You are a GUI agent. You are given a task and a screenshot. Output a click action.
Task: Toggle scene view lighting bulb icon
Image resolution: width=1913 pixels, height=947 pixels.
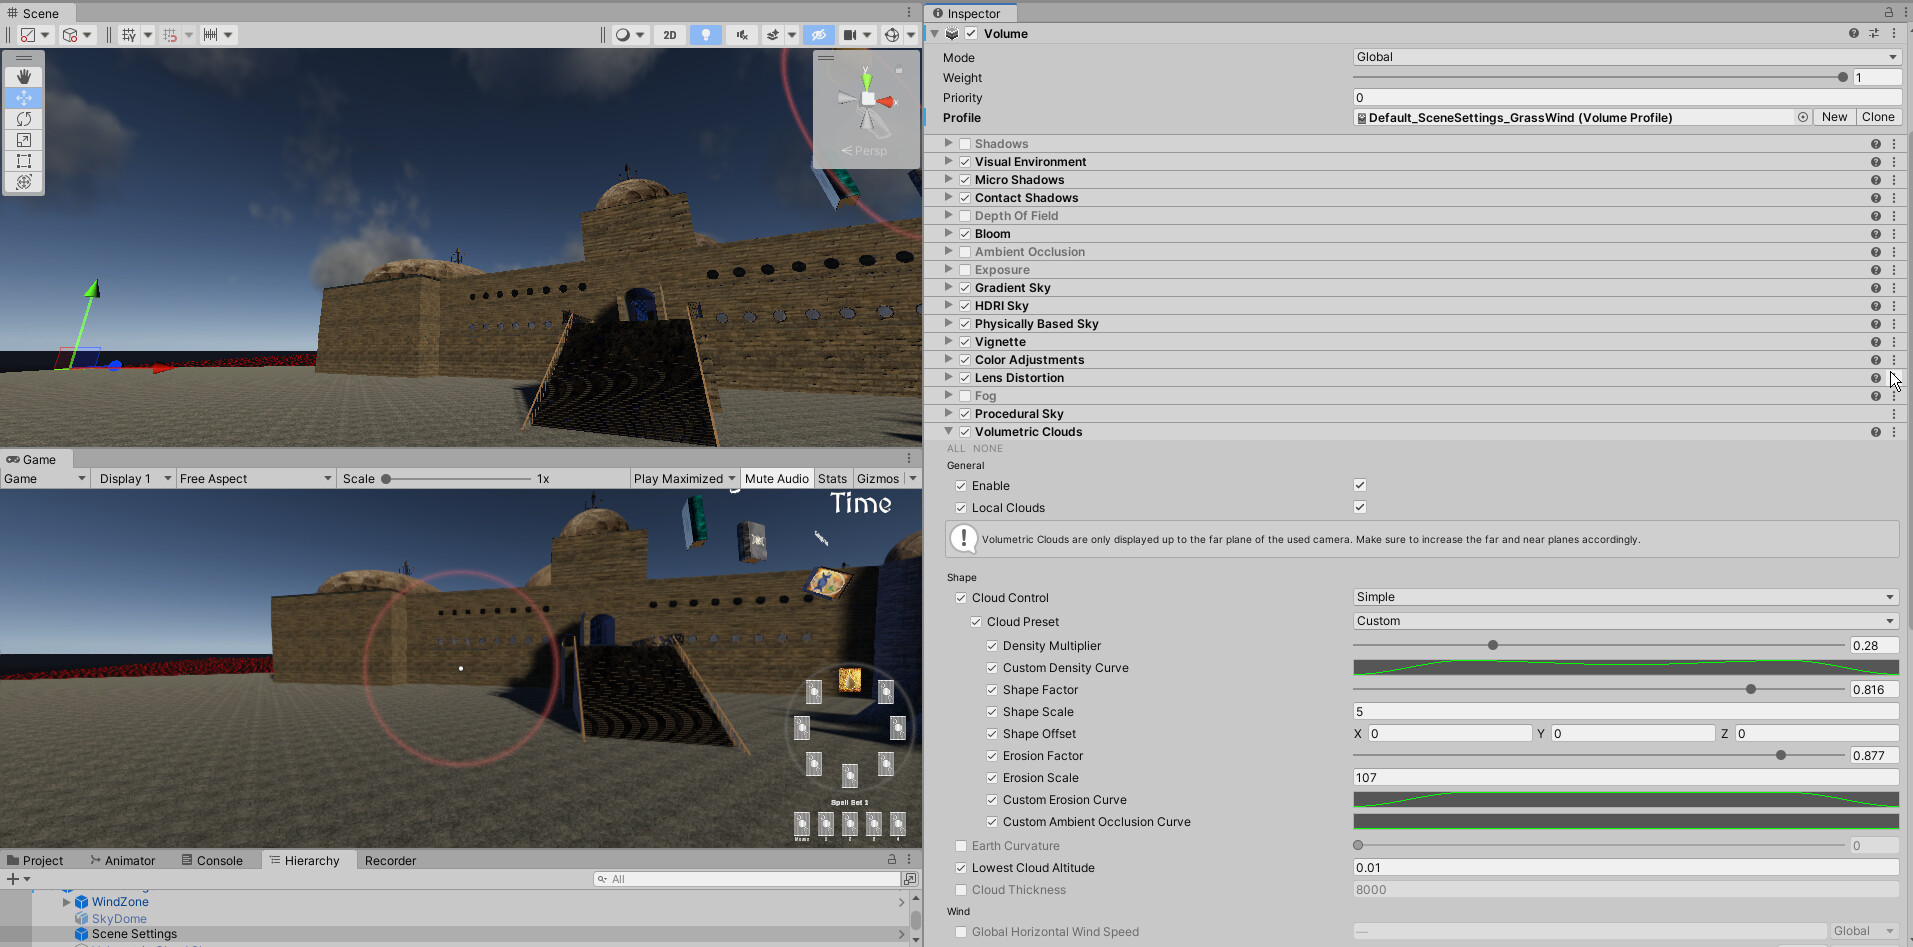706,34
